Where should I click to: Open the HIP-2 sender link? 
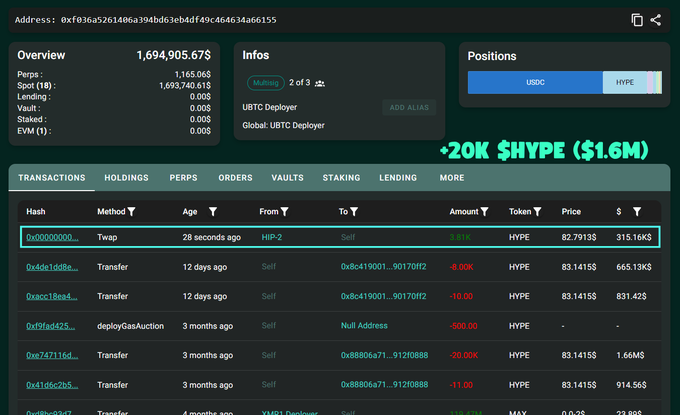click(272, 237)
